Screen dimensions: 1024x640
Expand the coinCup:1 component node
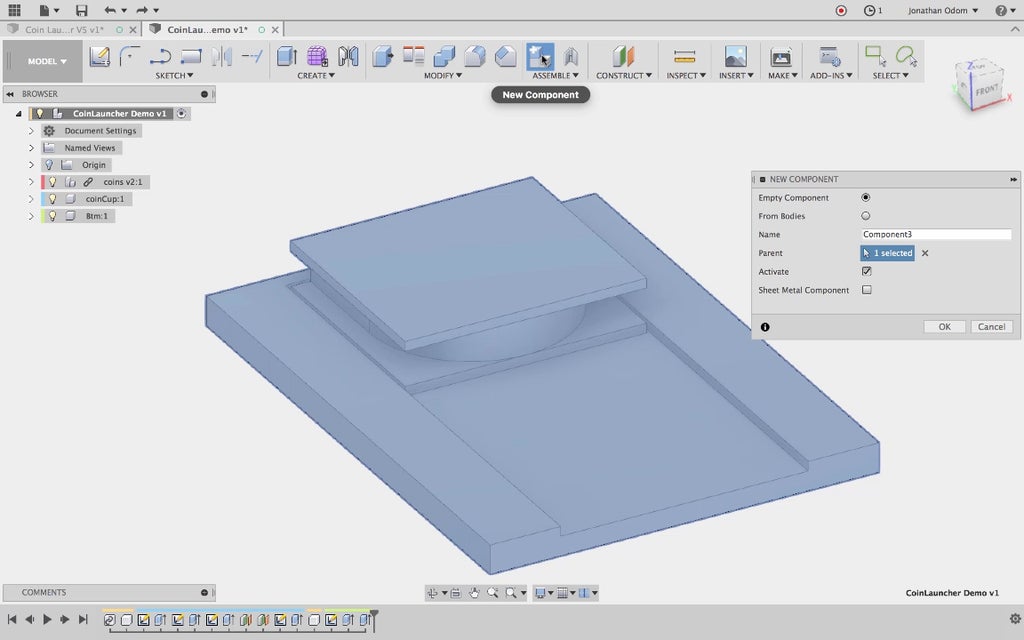coord(31,199)
